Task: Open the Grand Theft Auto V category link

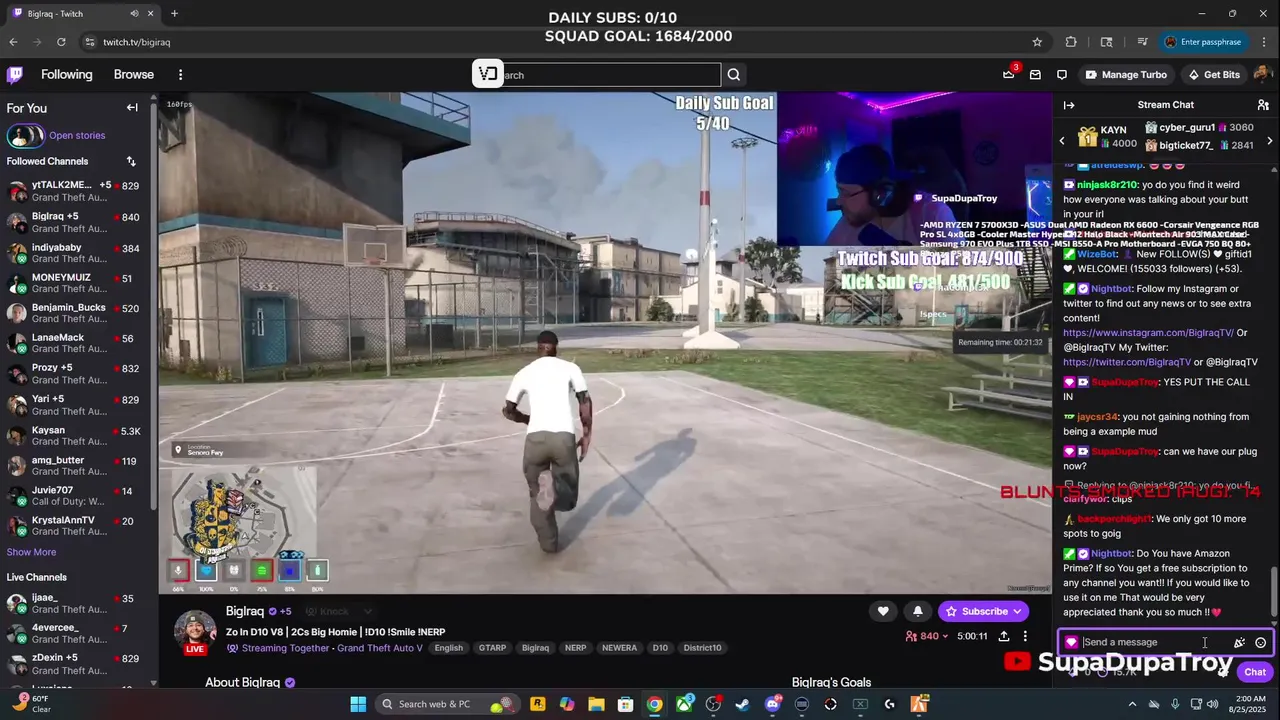Action: tap(380, 648)
